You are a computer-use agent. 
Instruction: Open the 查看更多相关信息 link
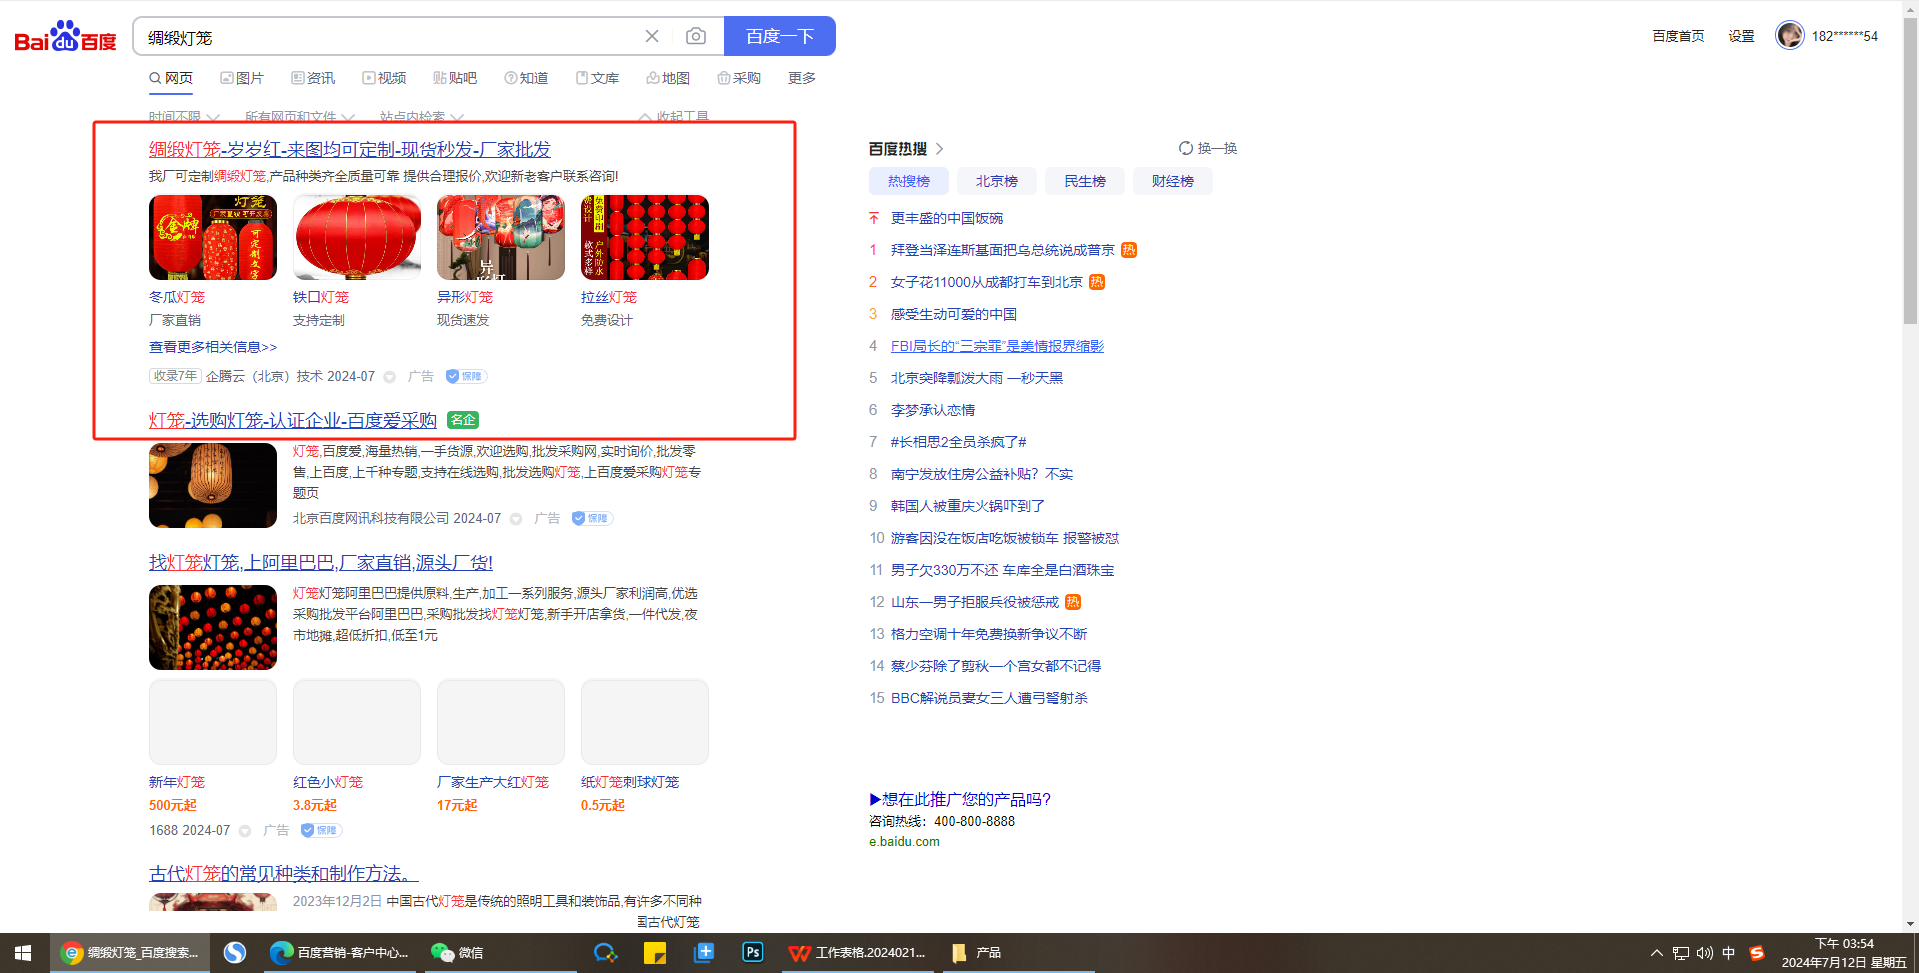point(213,347)
